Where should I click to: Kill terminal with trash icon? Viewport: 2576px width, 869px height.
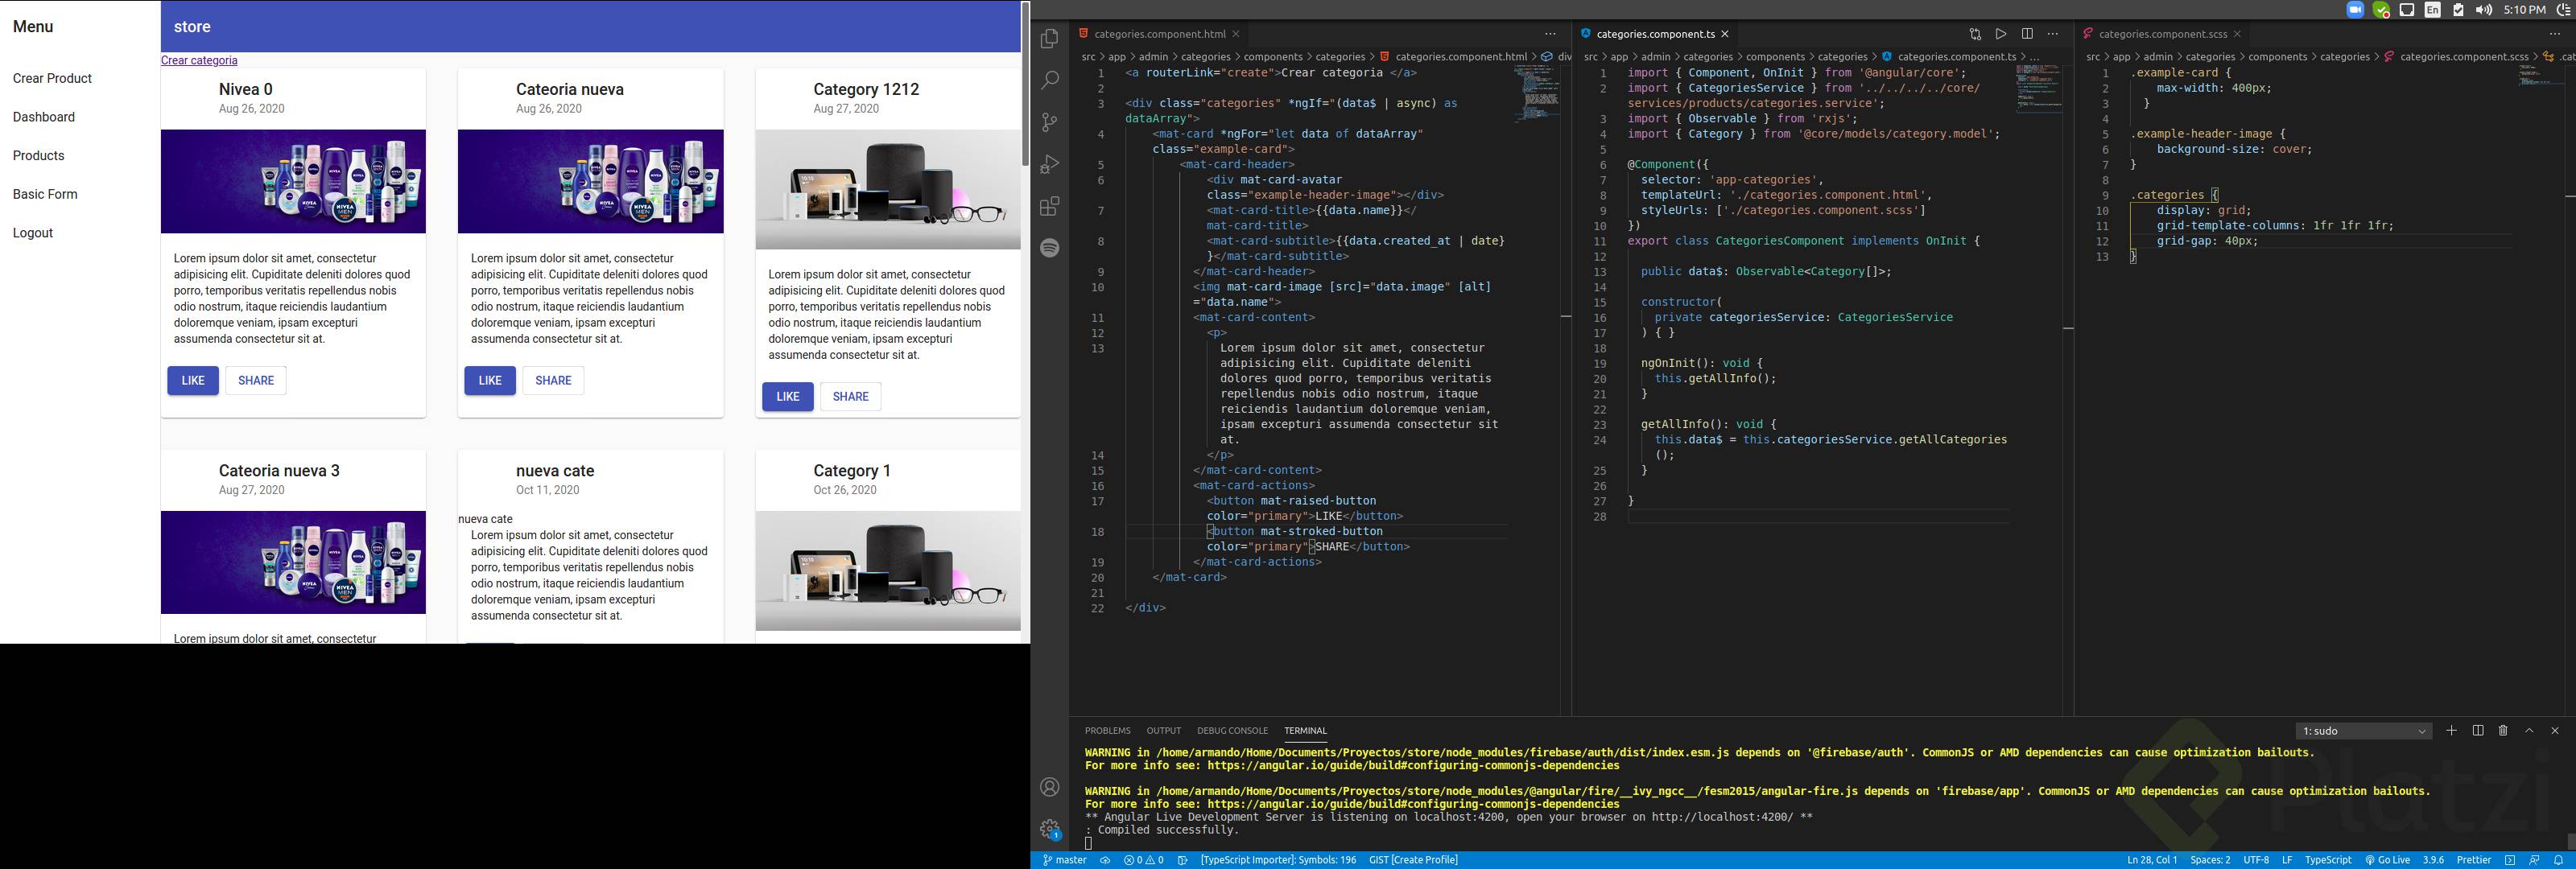(2503, 731)
